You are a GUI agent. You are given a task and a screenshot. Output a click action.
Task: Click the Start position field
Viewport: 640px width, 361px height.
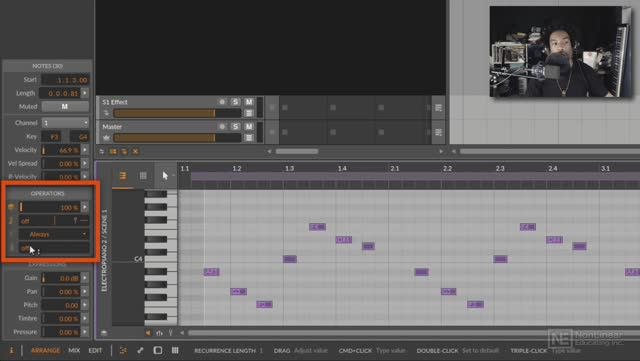click(x=65, y=80)
